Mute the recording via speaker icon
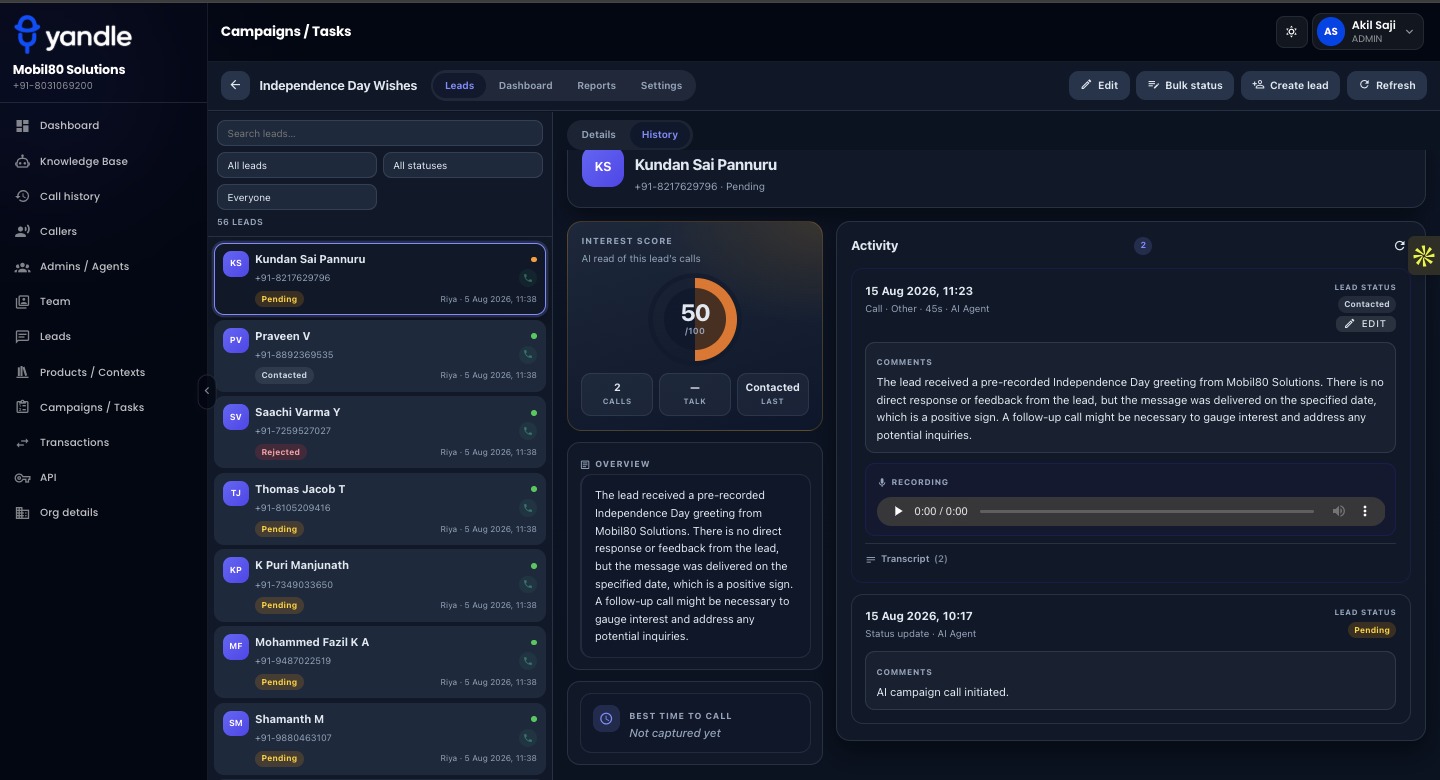This screenshot has width=1440, height=780. (x=1338, y=511)
